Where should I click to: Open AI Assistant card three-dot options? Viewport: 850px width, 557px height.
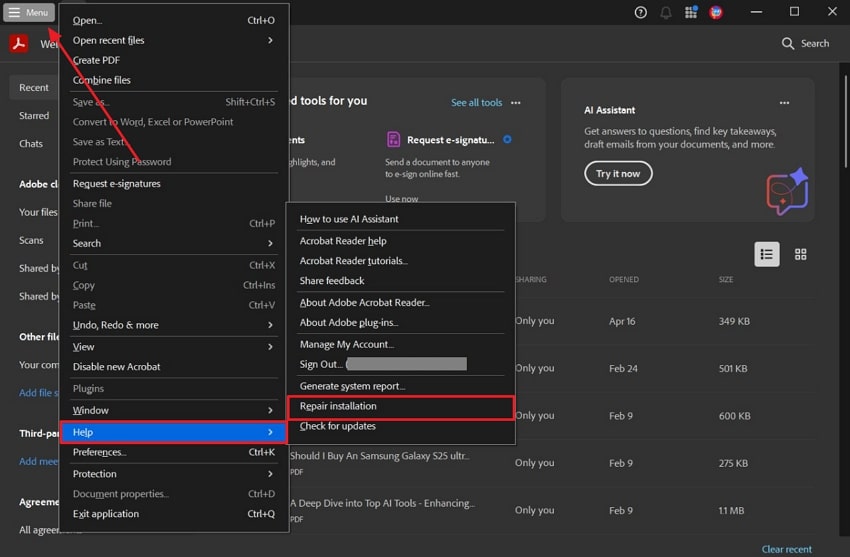click(784, 102)
